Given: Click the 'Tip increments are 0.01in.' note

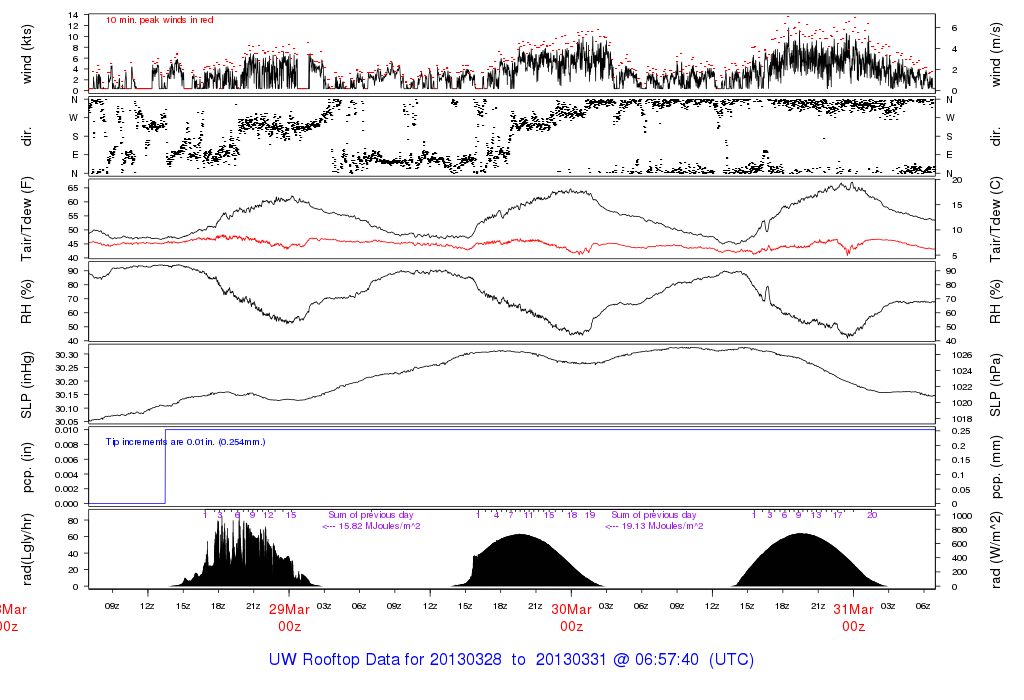Looking at the screenshot, I should (186, 440).
